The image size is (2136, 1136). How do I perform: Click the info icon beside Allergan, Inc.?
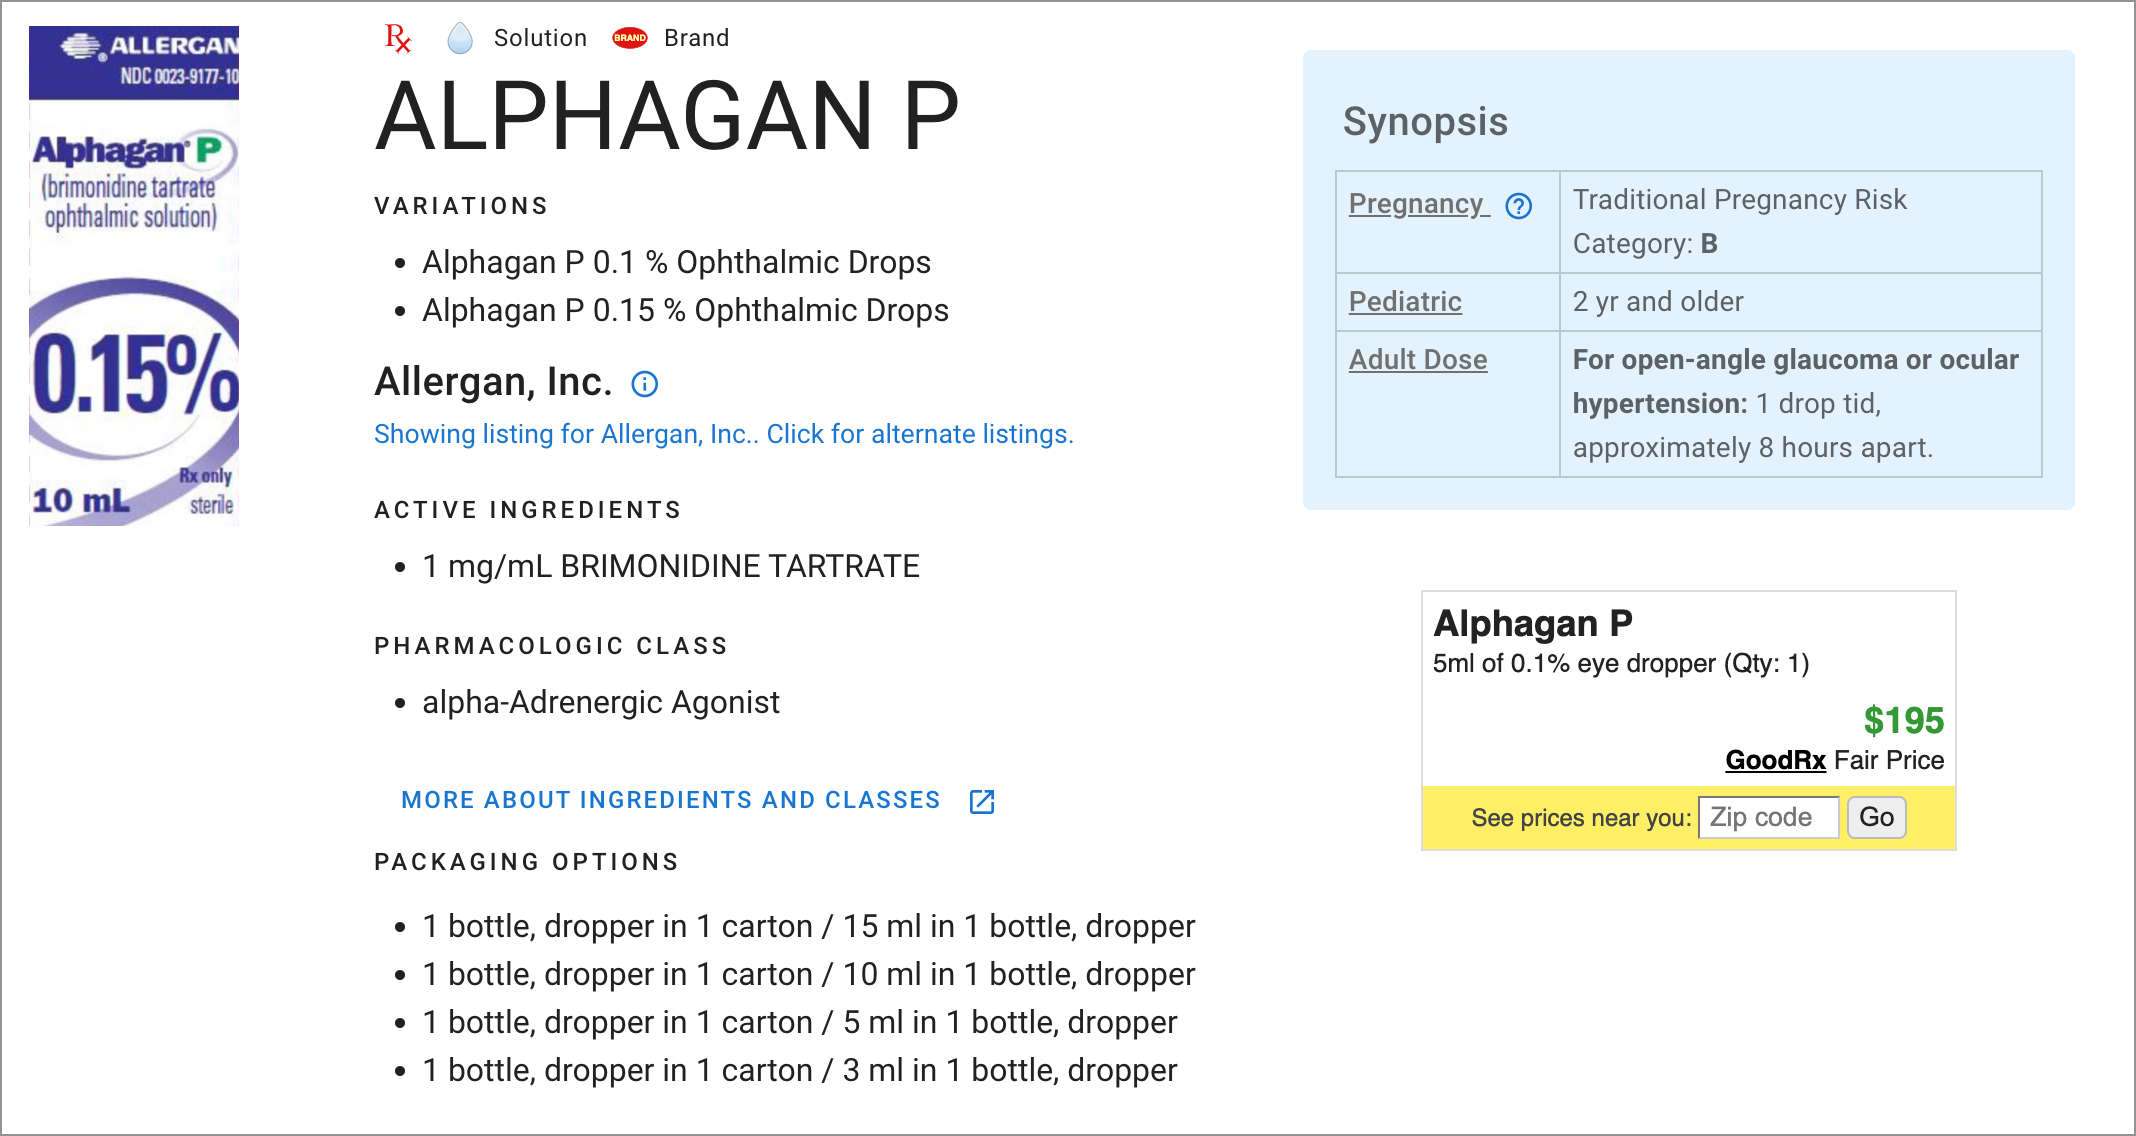point(645,384)
